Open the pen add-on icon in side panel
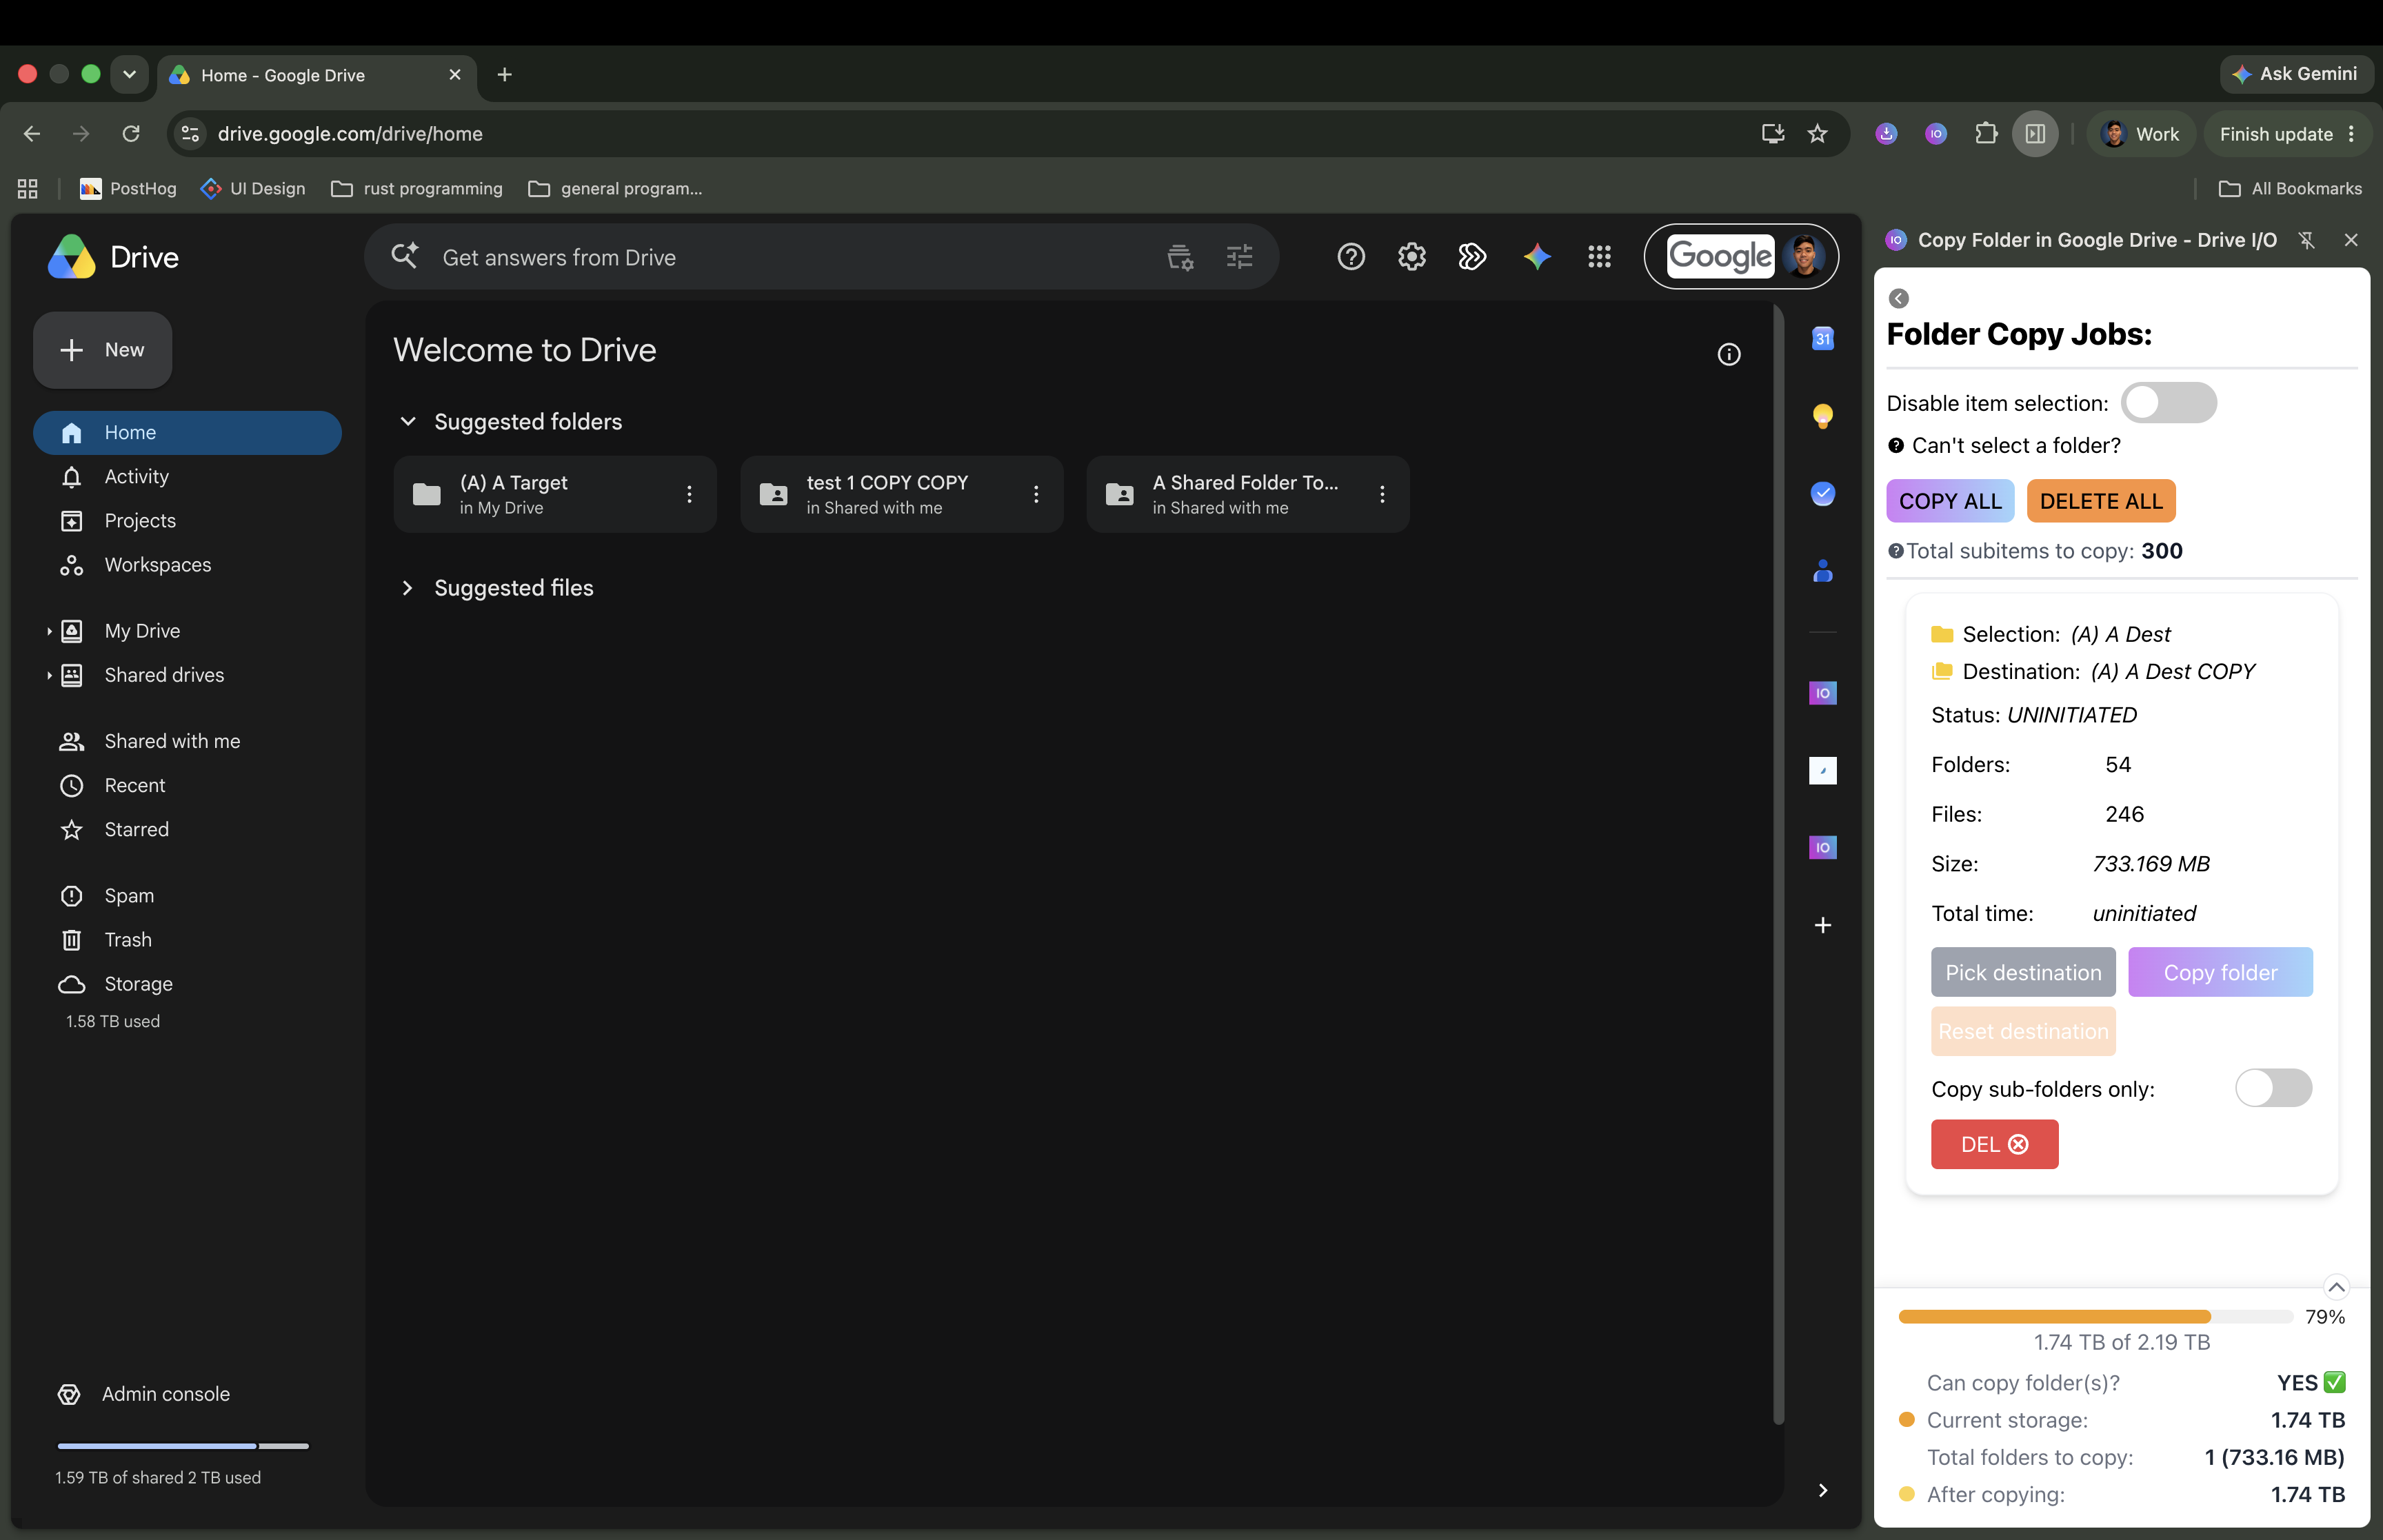Viewport: 2383px width, 1540px height. point(1822,770)
